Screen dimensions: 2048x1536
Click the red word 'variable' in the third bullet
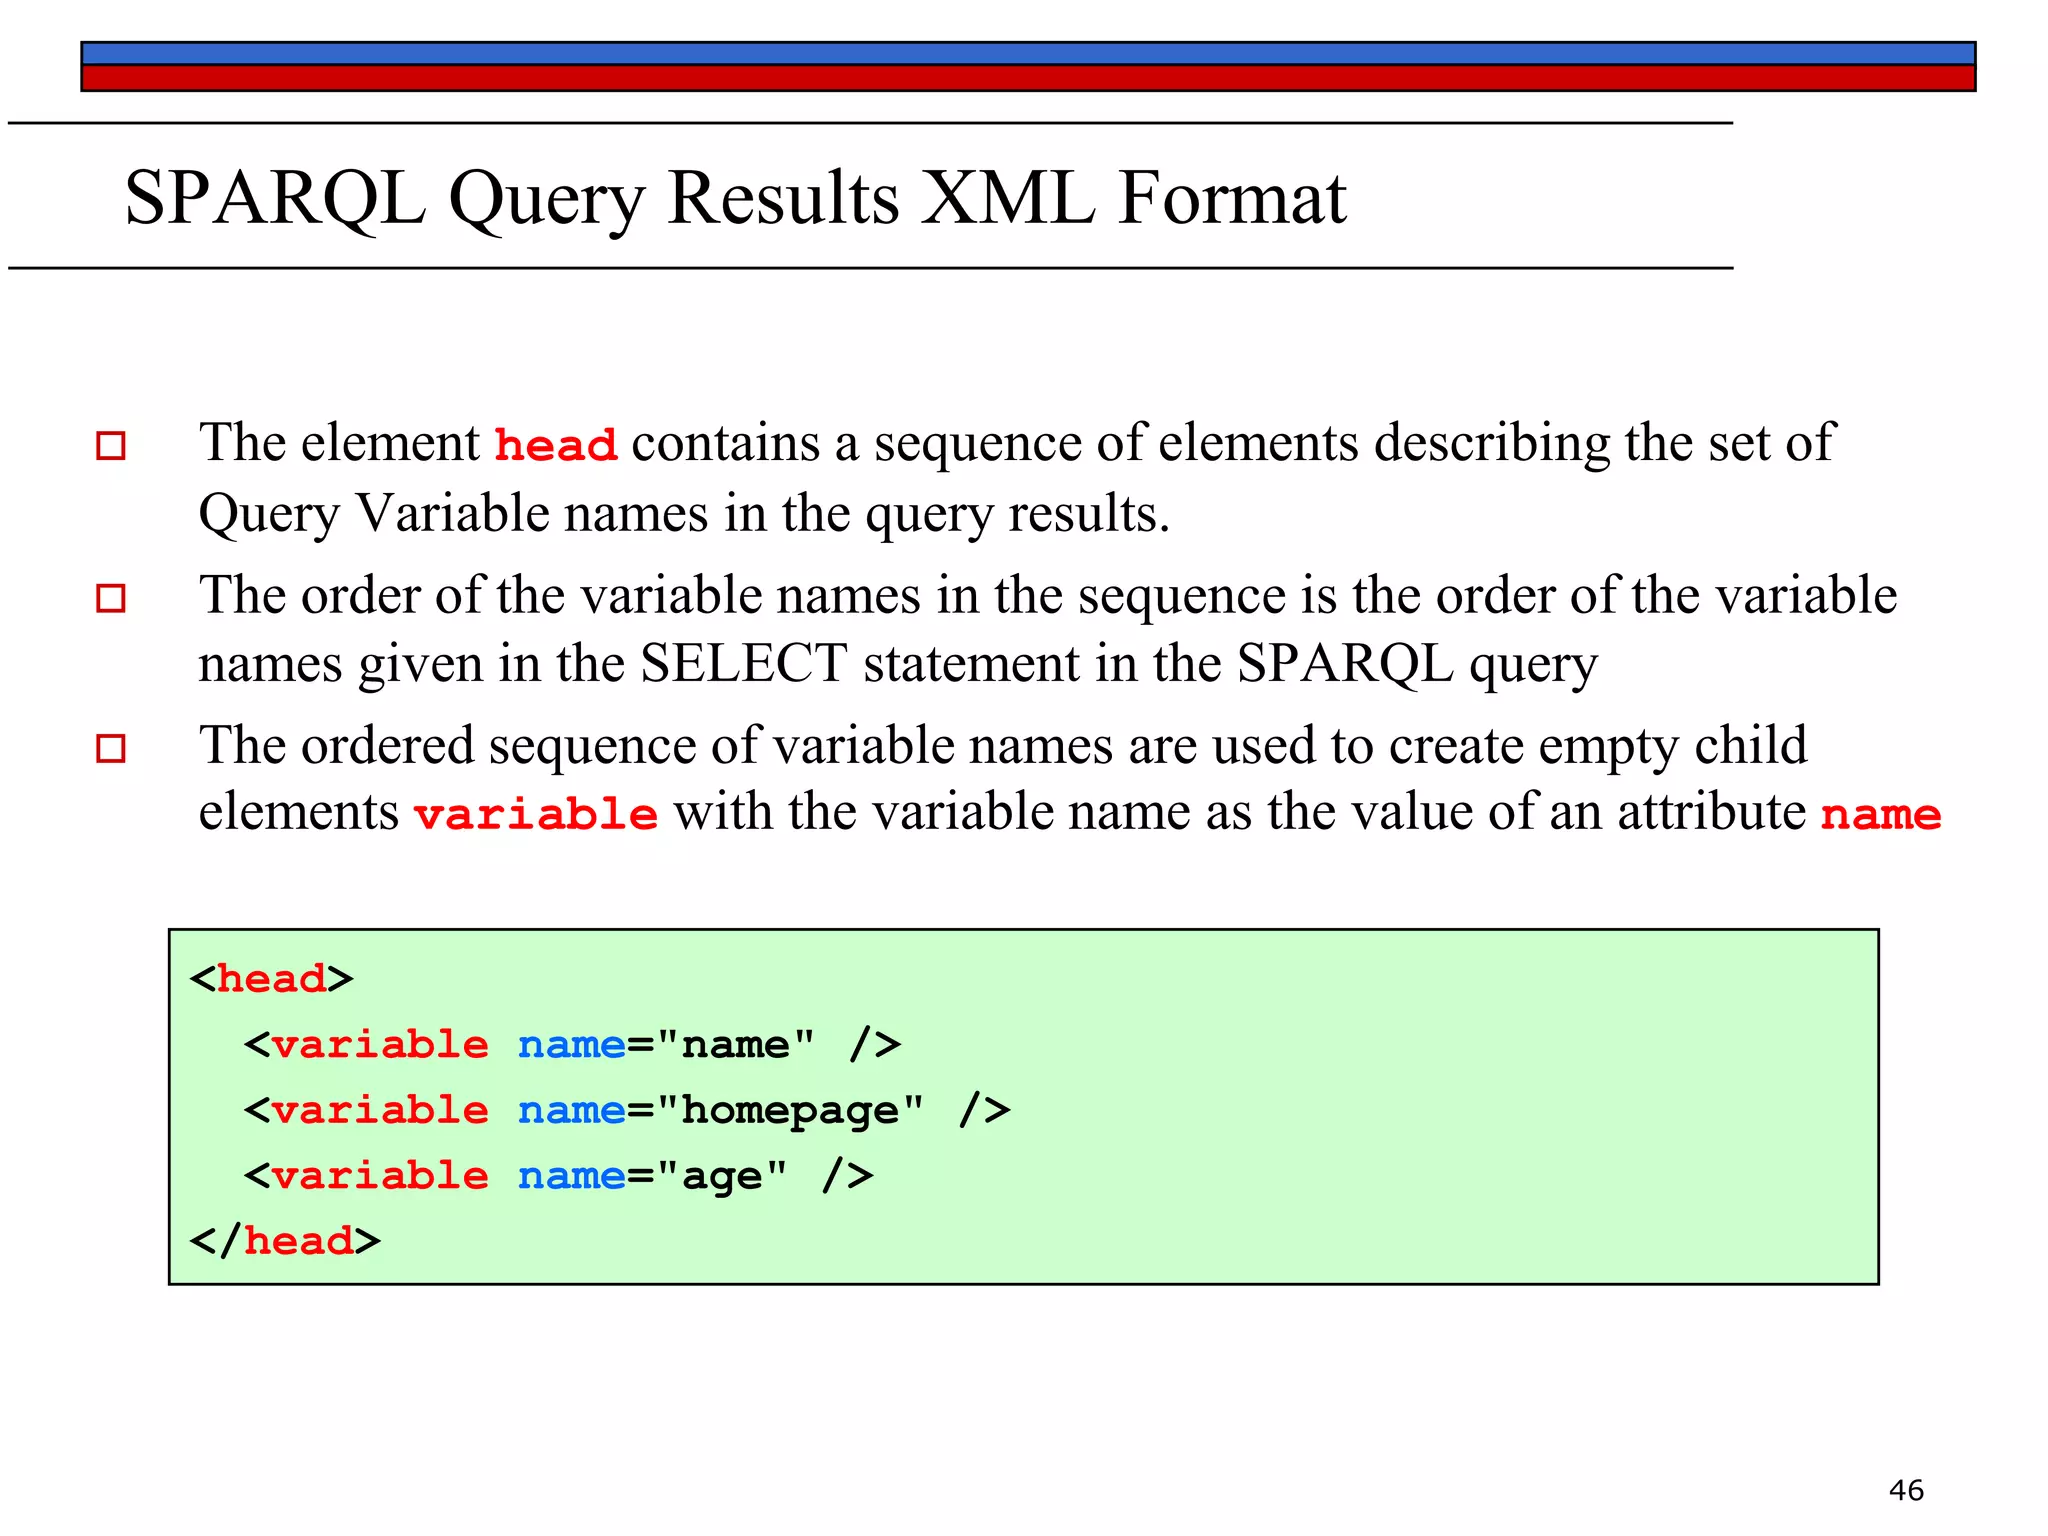[x=536, y=813]
